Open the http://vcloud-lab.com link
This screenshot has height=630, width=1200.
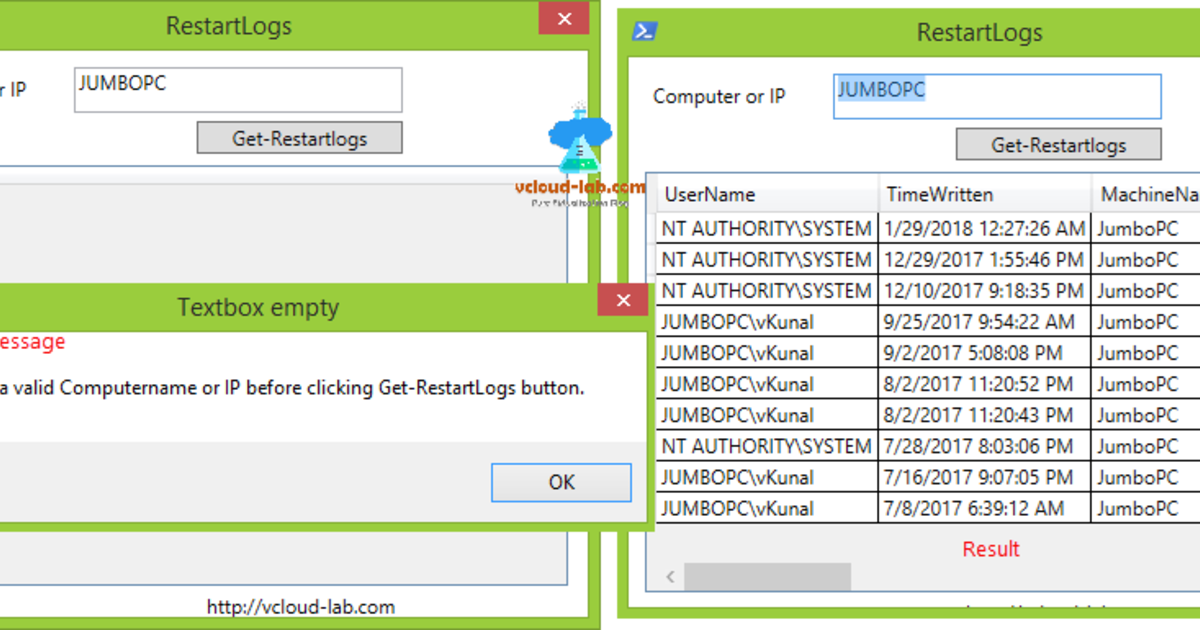tap(301, 606)
